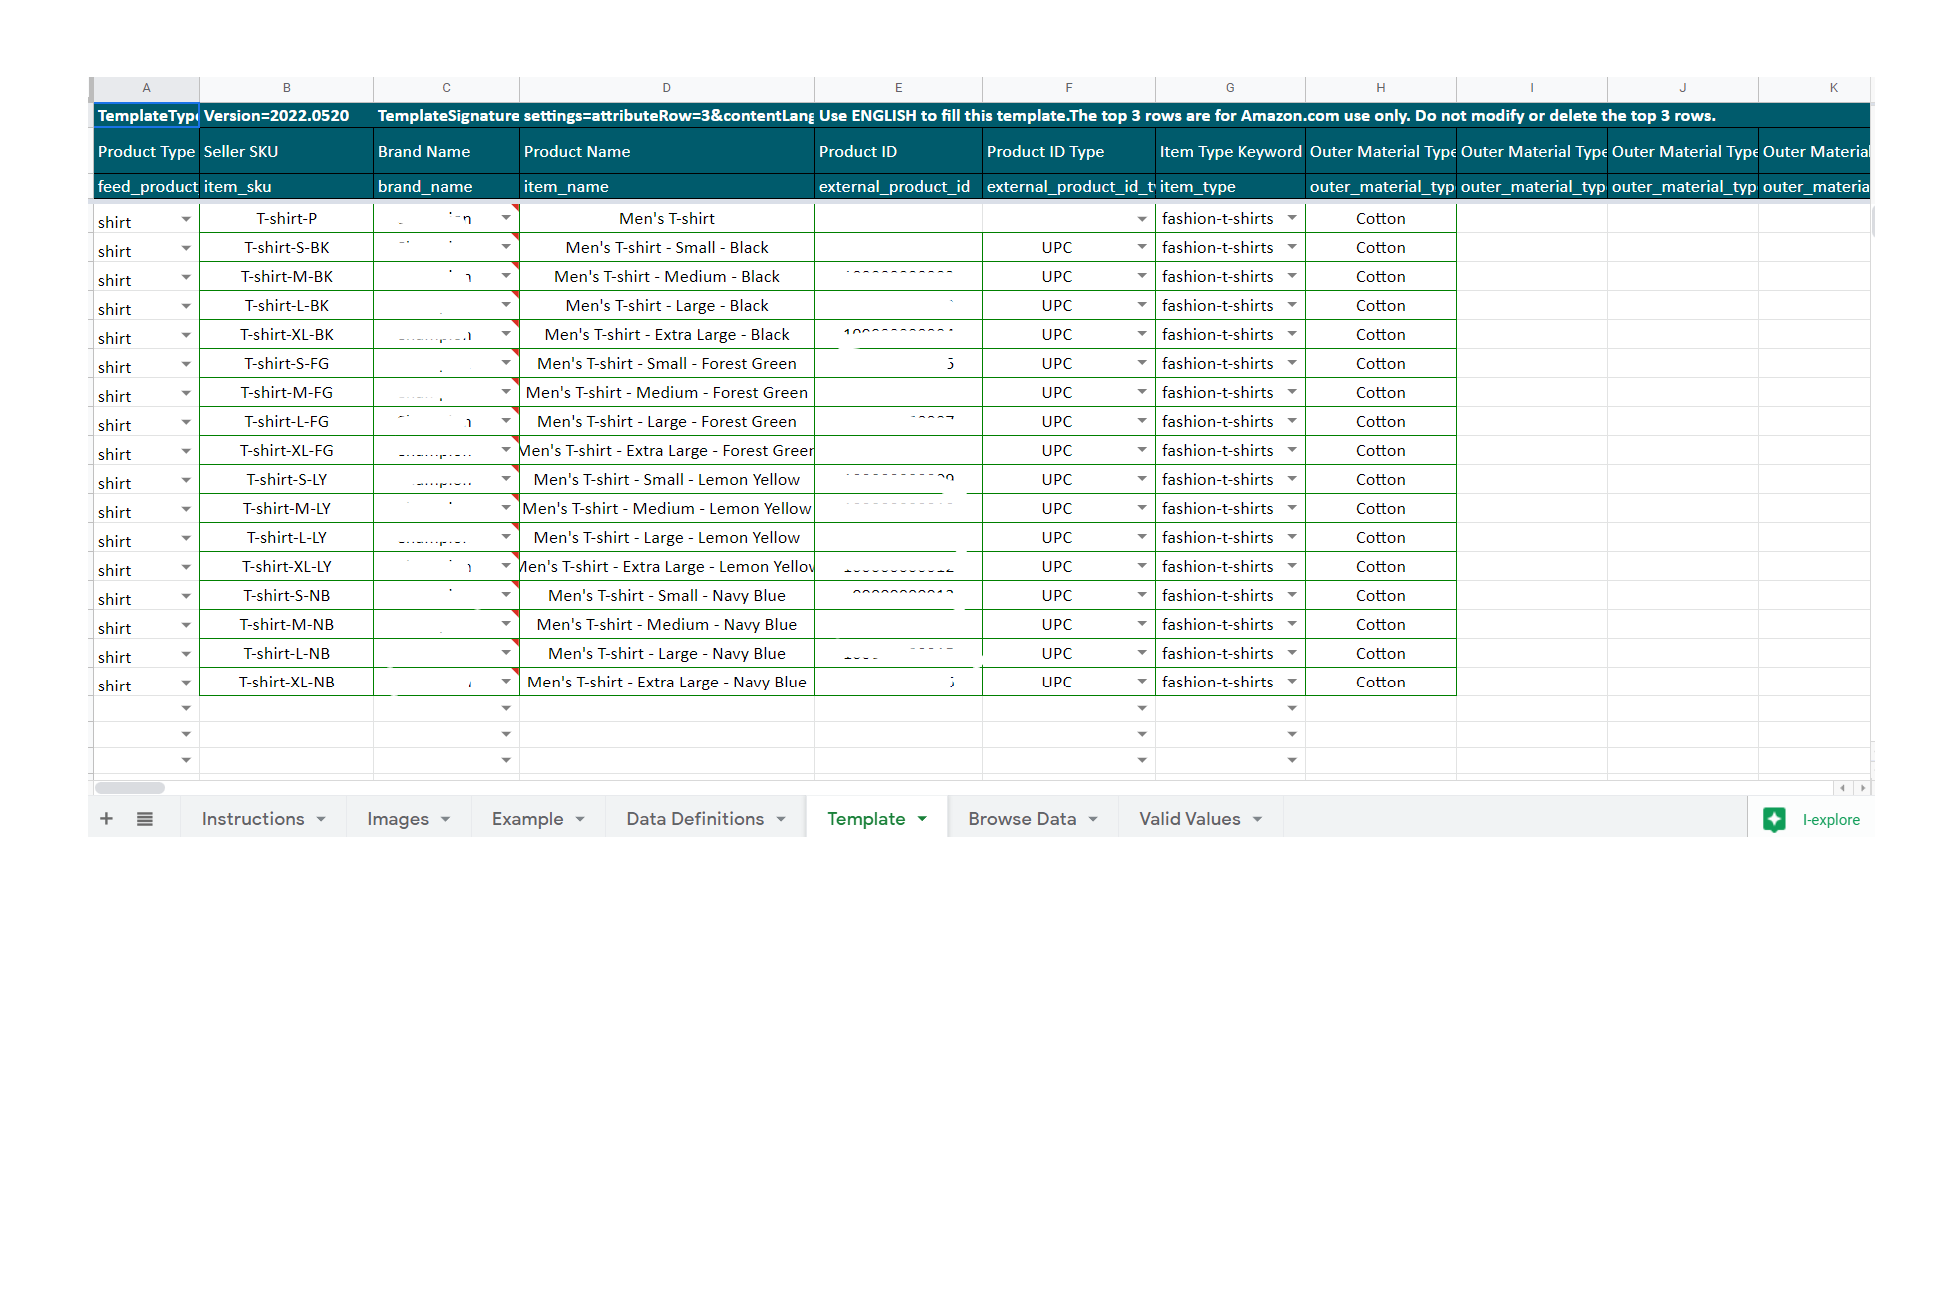Click the horizontal scroll left arrow
The height and width of the screenshot is (1309, 1947).
[1842, 788]
